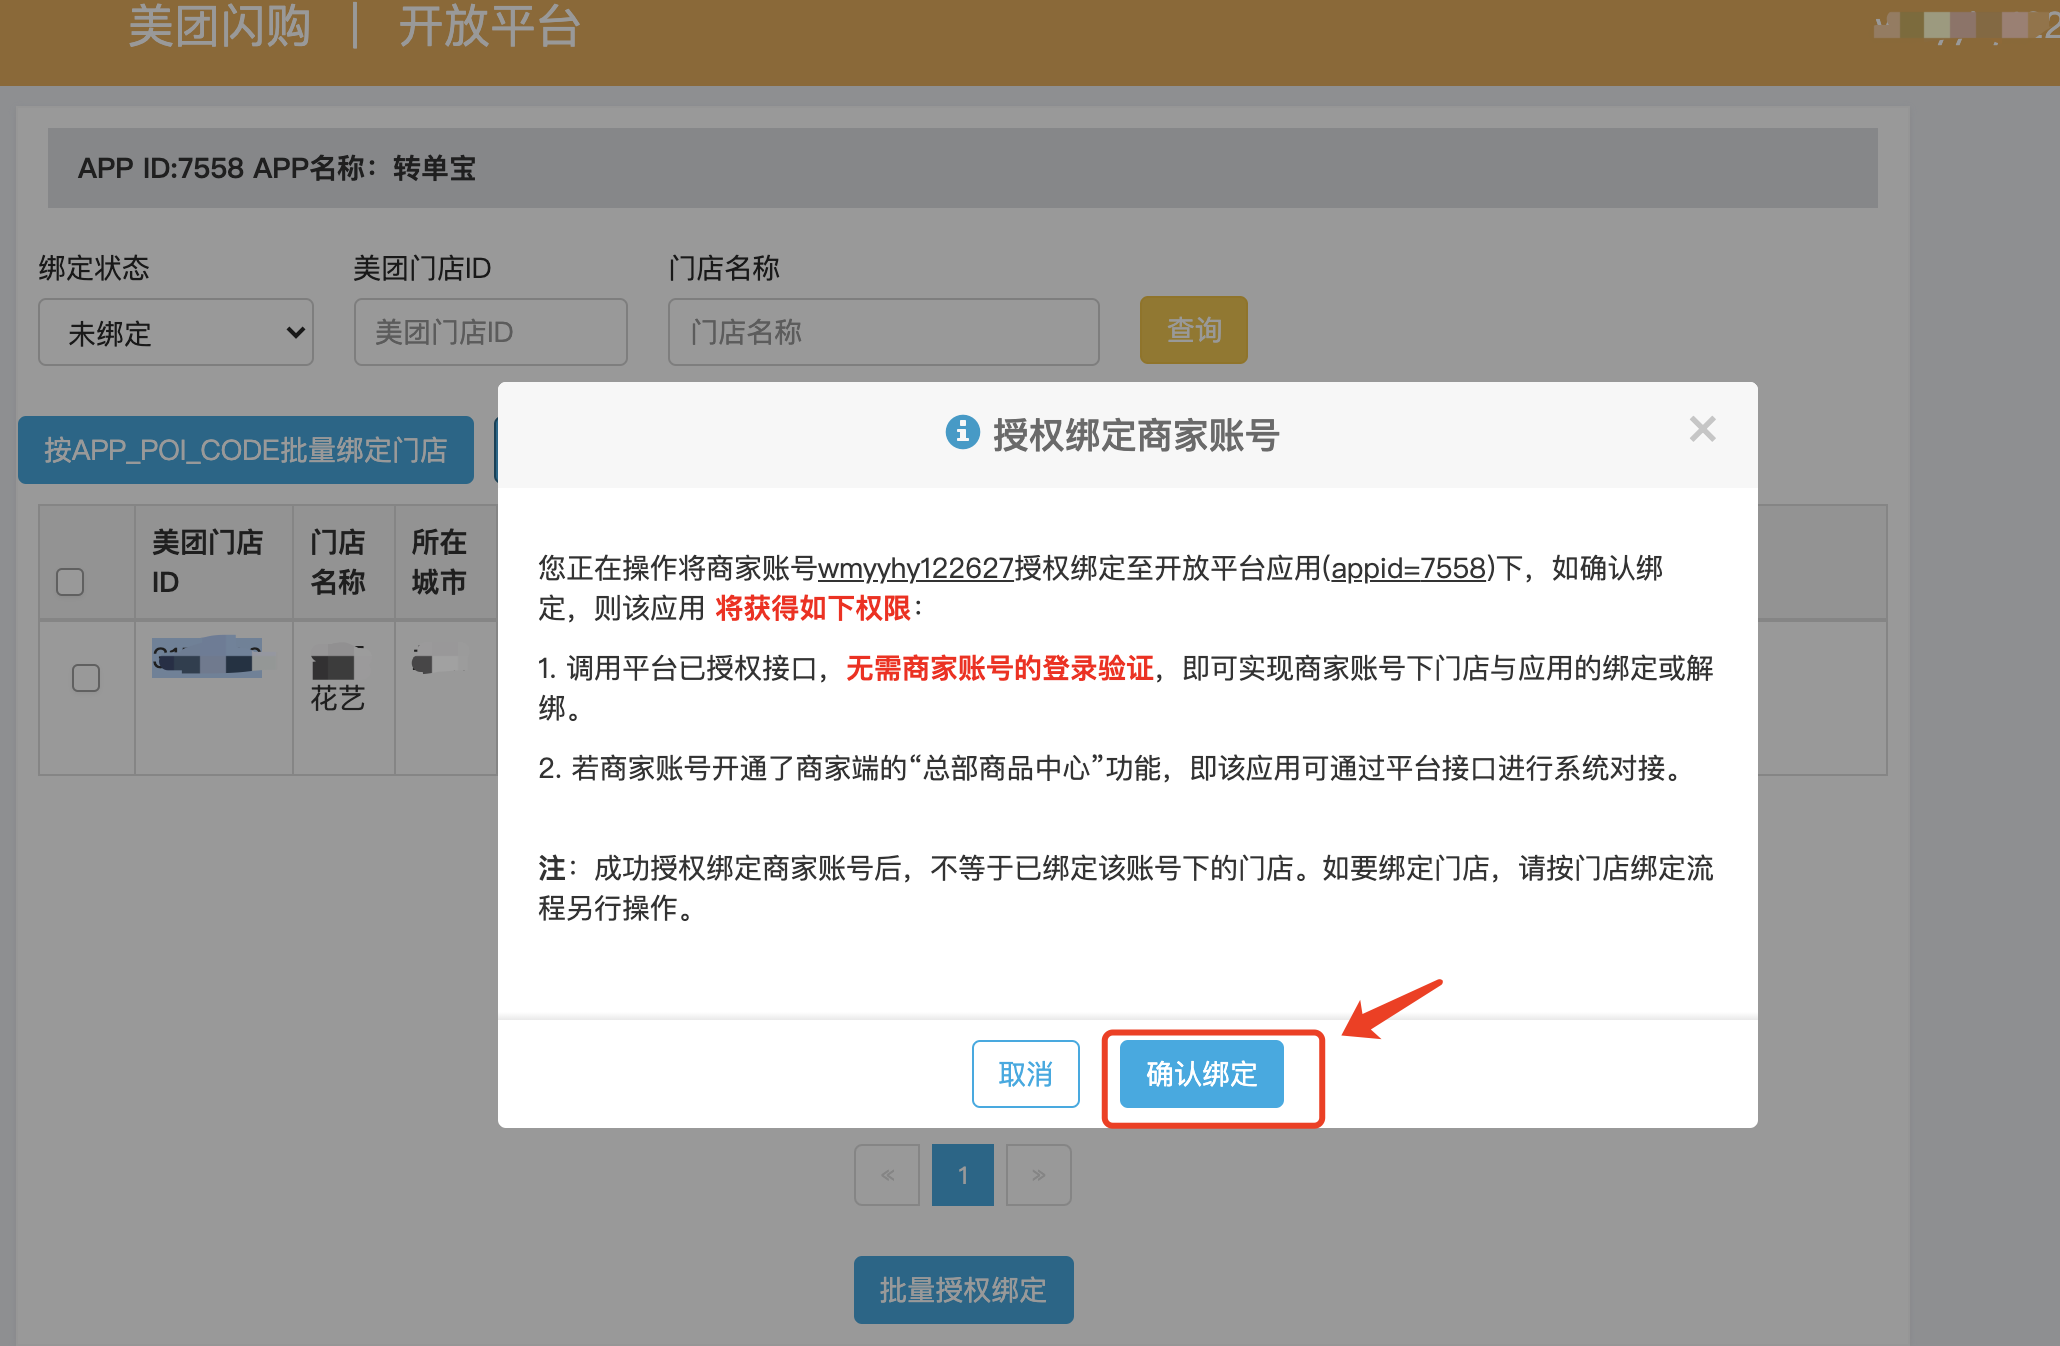
Task: Click the appid=7558 underlined text
Action: click(1409, 568)
